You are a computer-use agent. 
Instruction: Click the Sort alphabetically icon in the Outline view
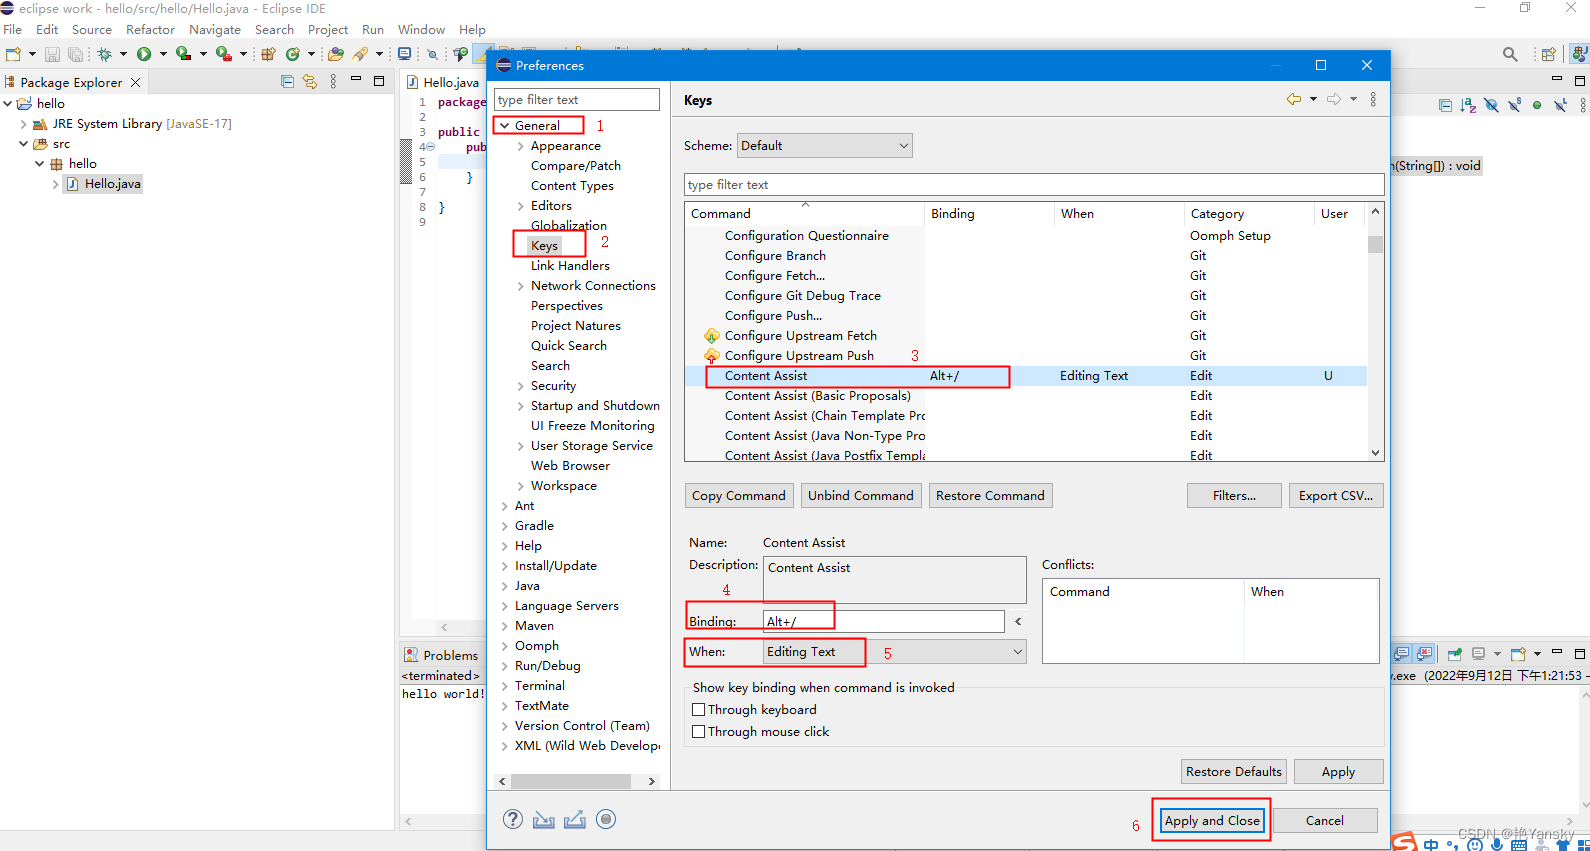pos(1468,105)
